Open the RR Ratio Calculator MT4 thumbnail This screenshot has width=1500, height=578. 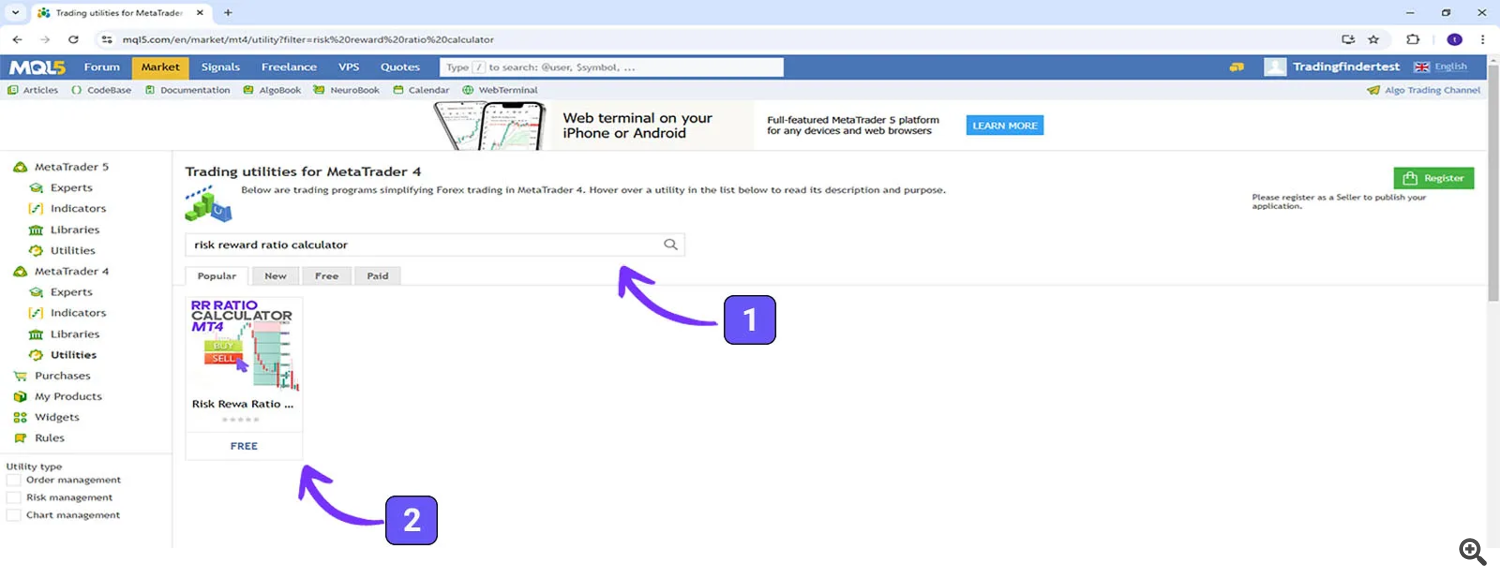click(x=244, y=345)
